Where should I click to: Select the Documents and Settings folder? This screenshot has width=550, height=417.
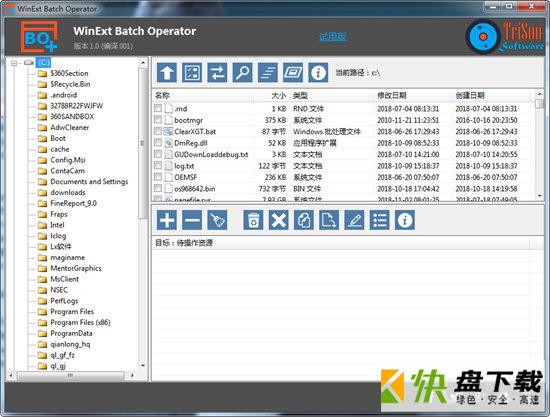coord(89,182)
